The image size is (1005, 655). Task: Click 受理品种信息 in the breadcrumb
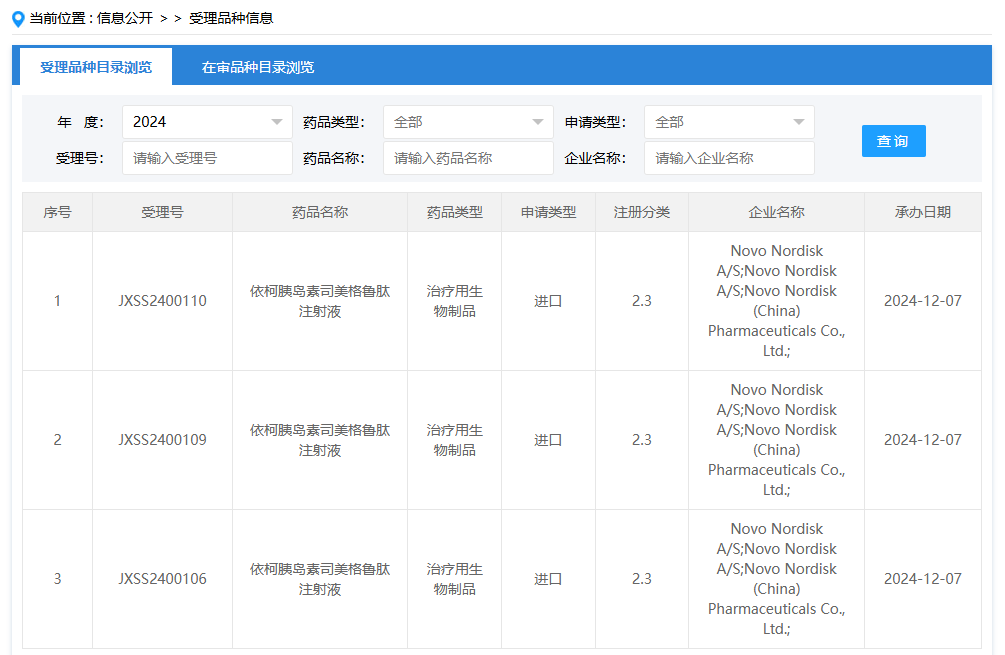231,18
